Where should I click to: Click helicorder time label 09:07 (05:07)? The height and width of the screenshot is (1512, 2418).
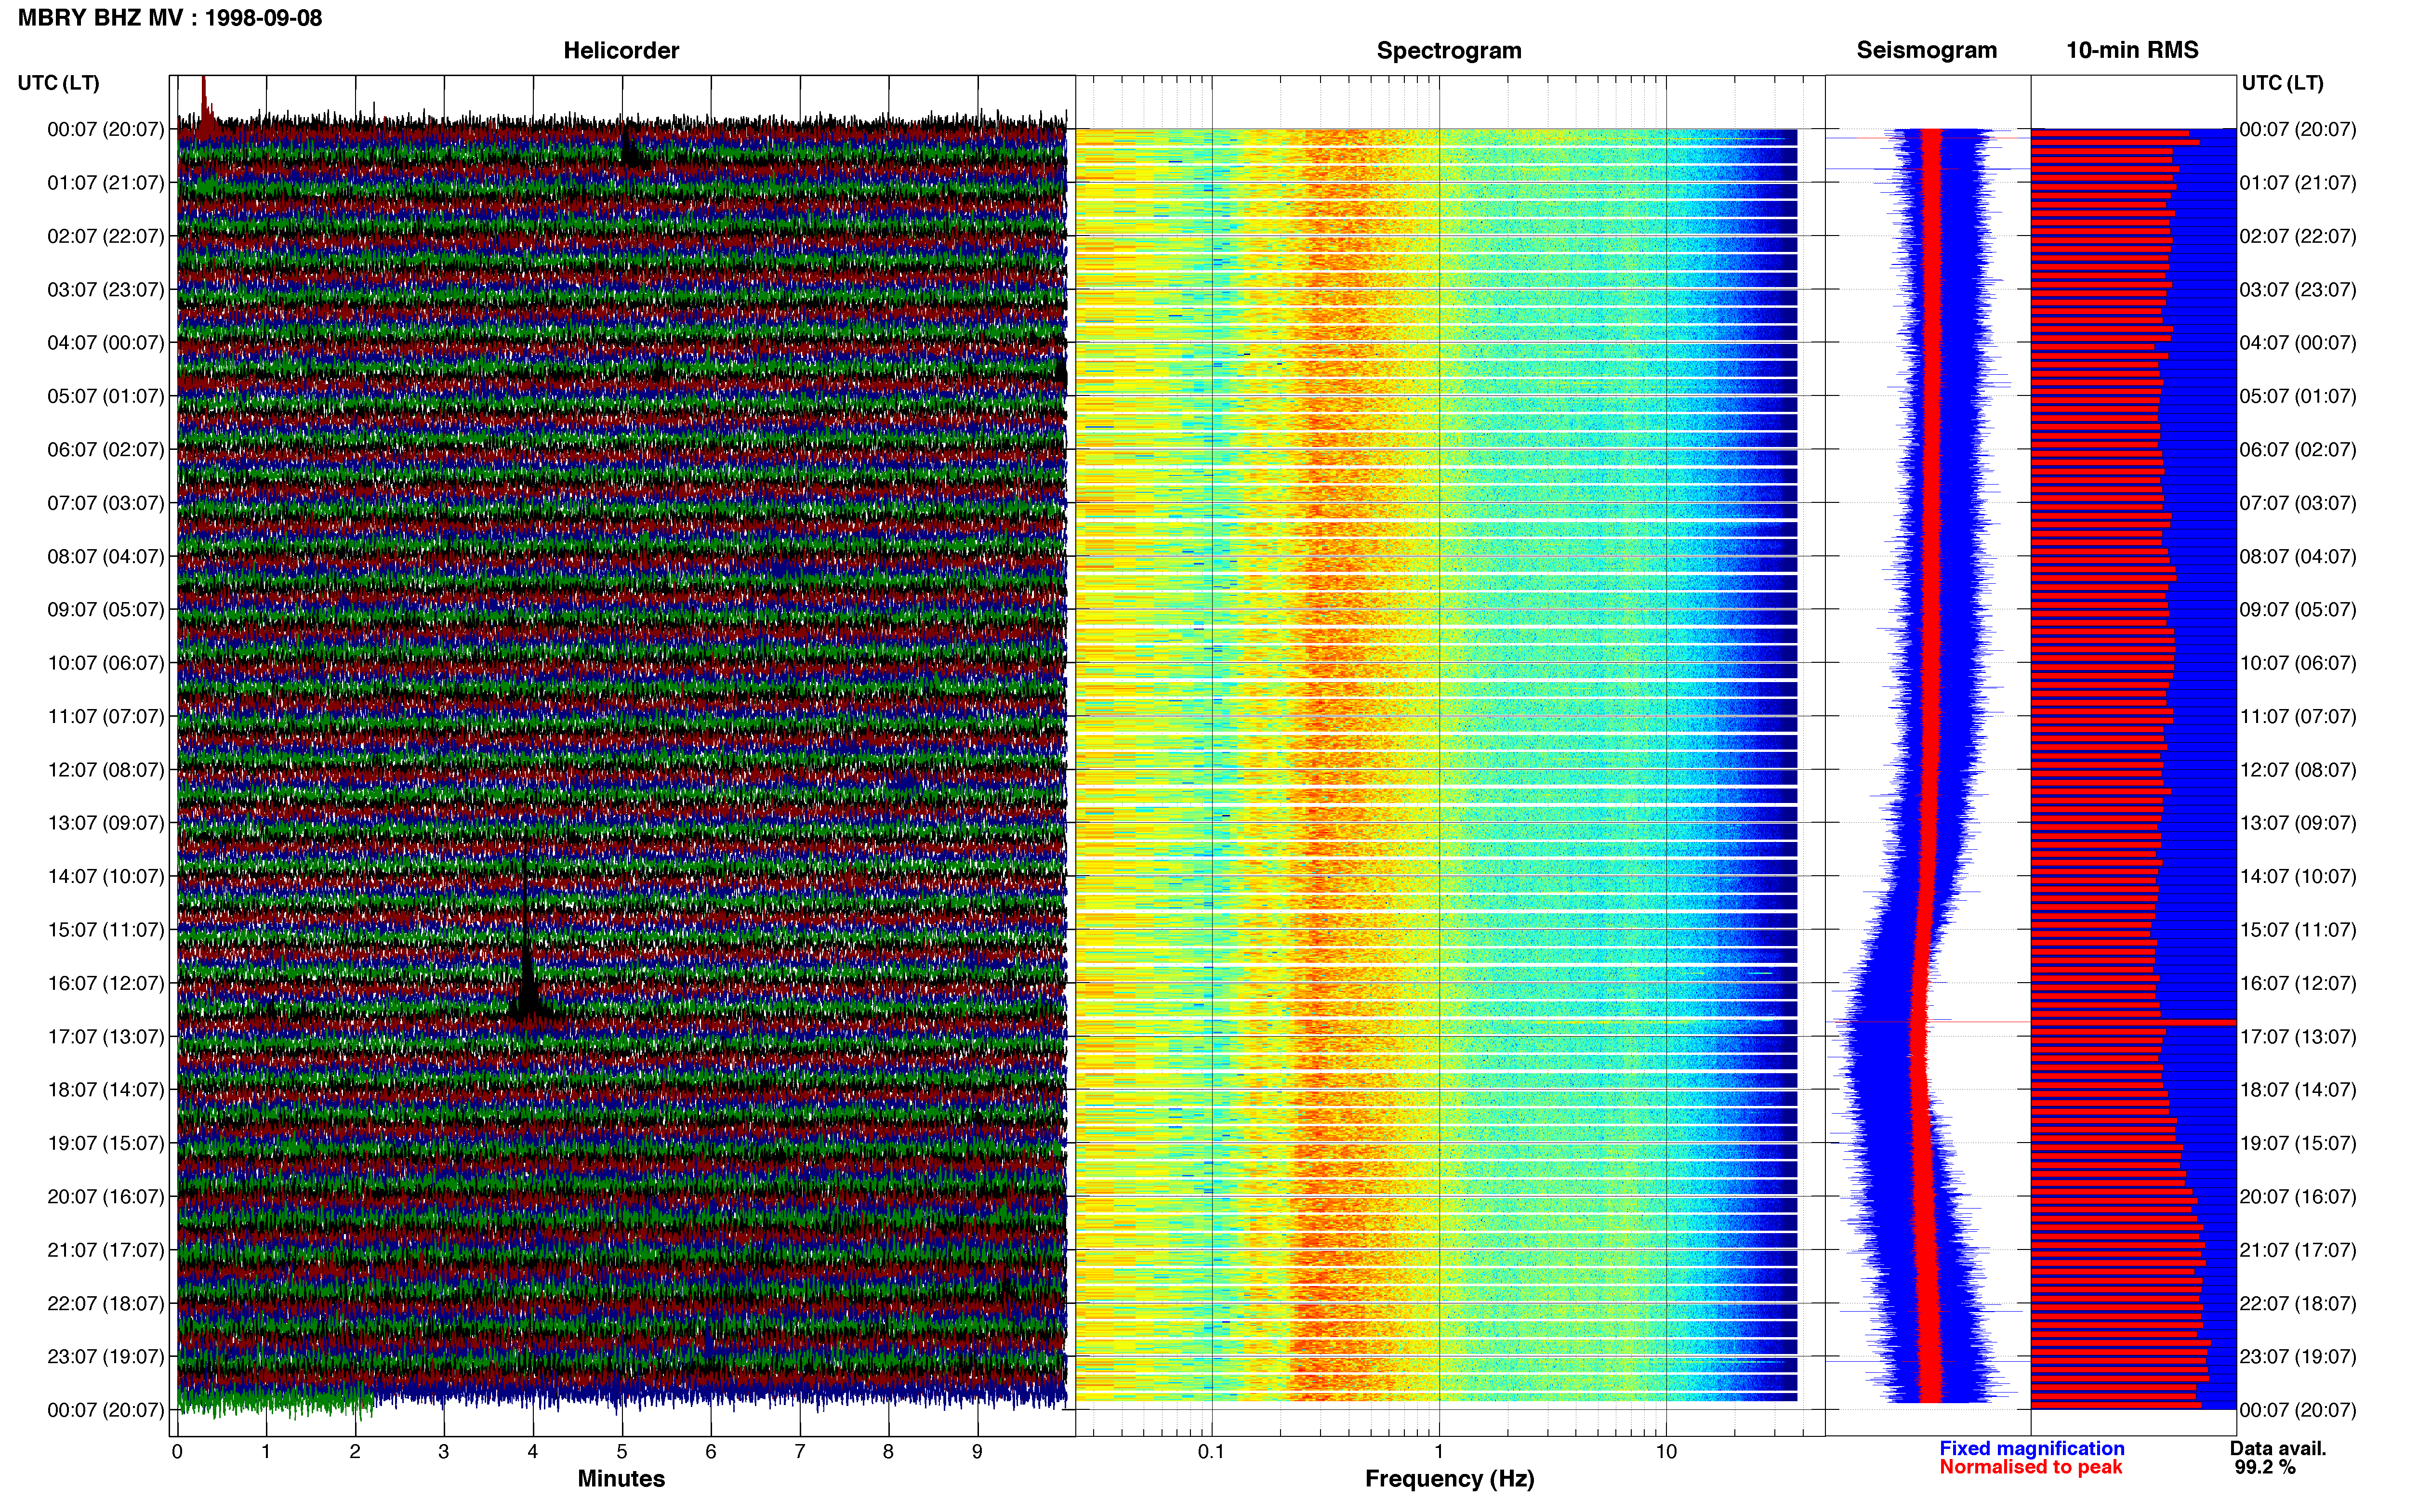point(105,610)
